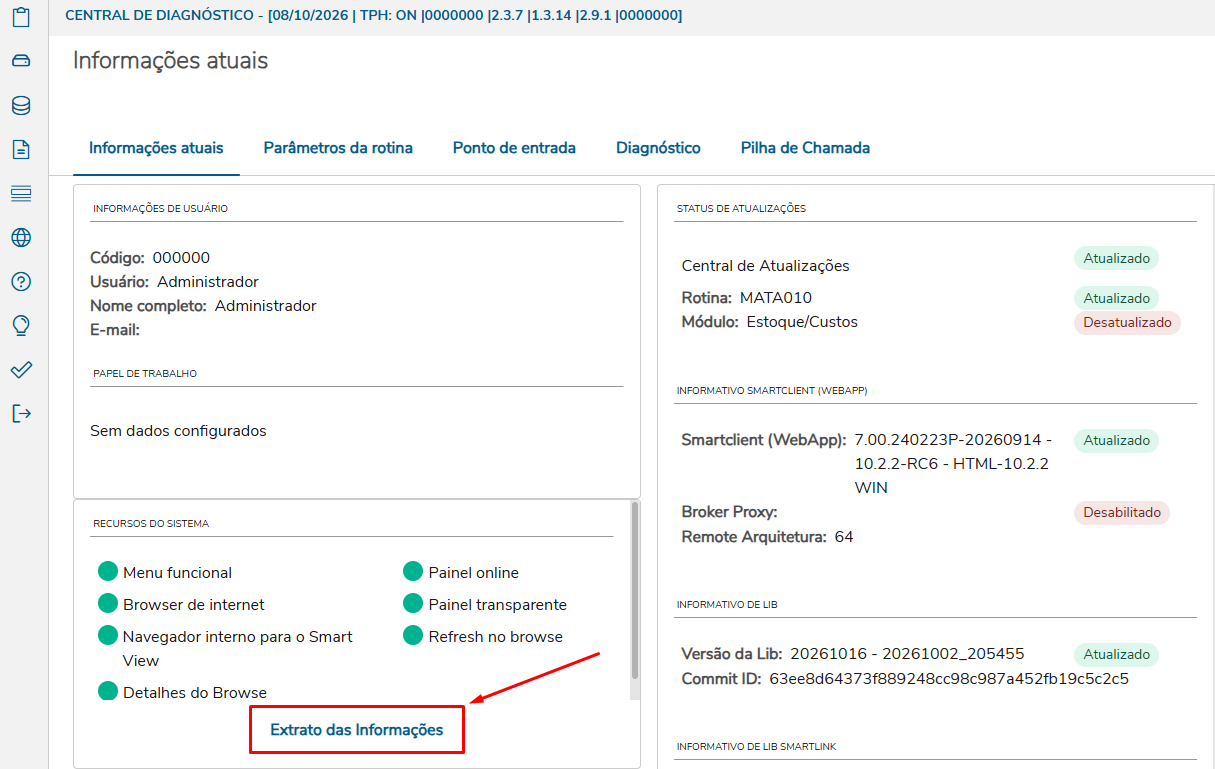Select the database cylinder sidebar icon
Image resolution: width=1215 pixels, height=769 pixels.
[x=21, y=105]
